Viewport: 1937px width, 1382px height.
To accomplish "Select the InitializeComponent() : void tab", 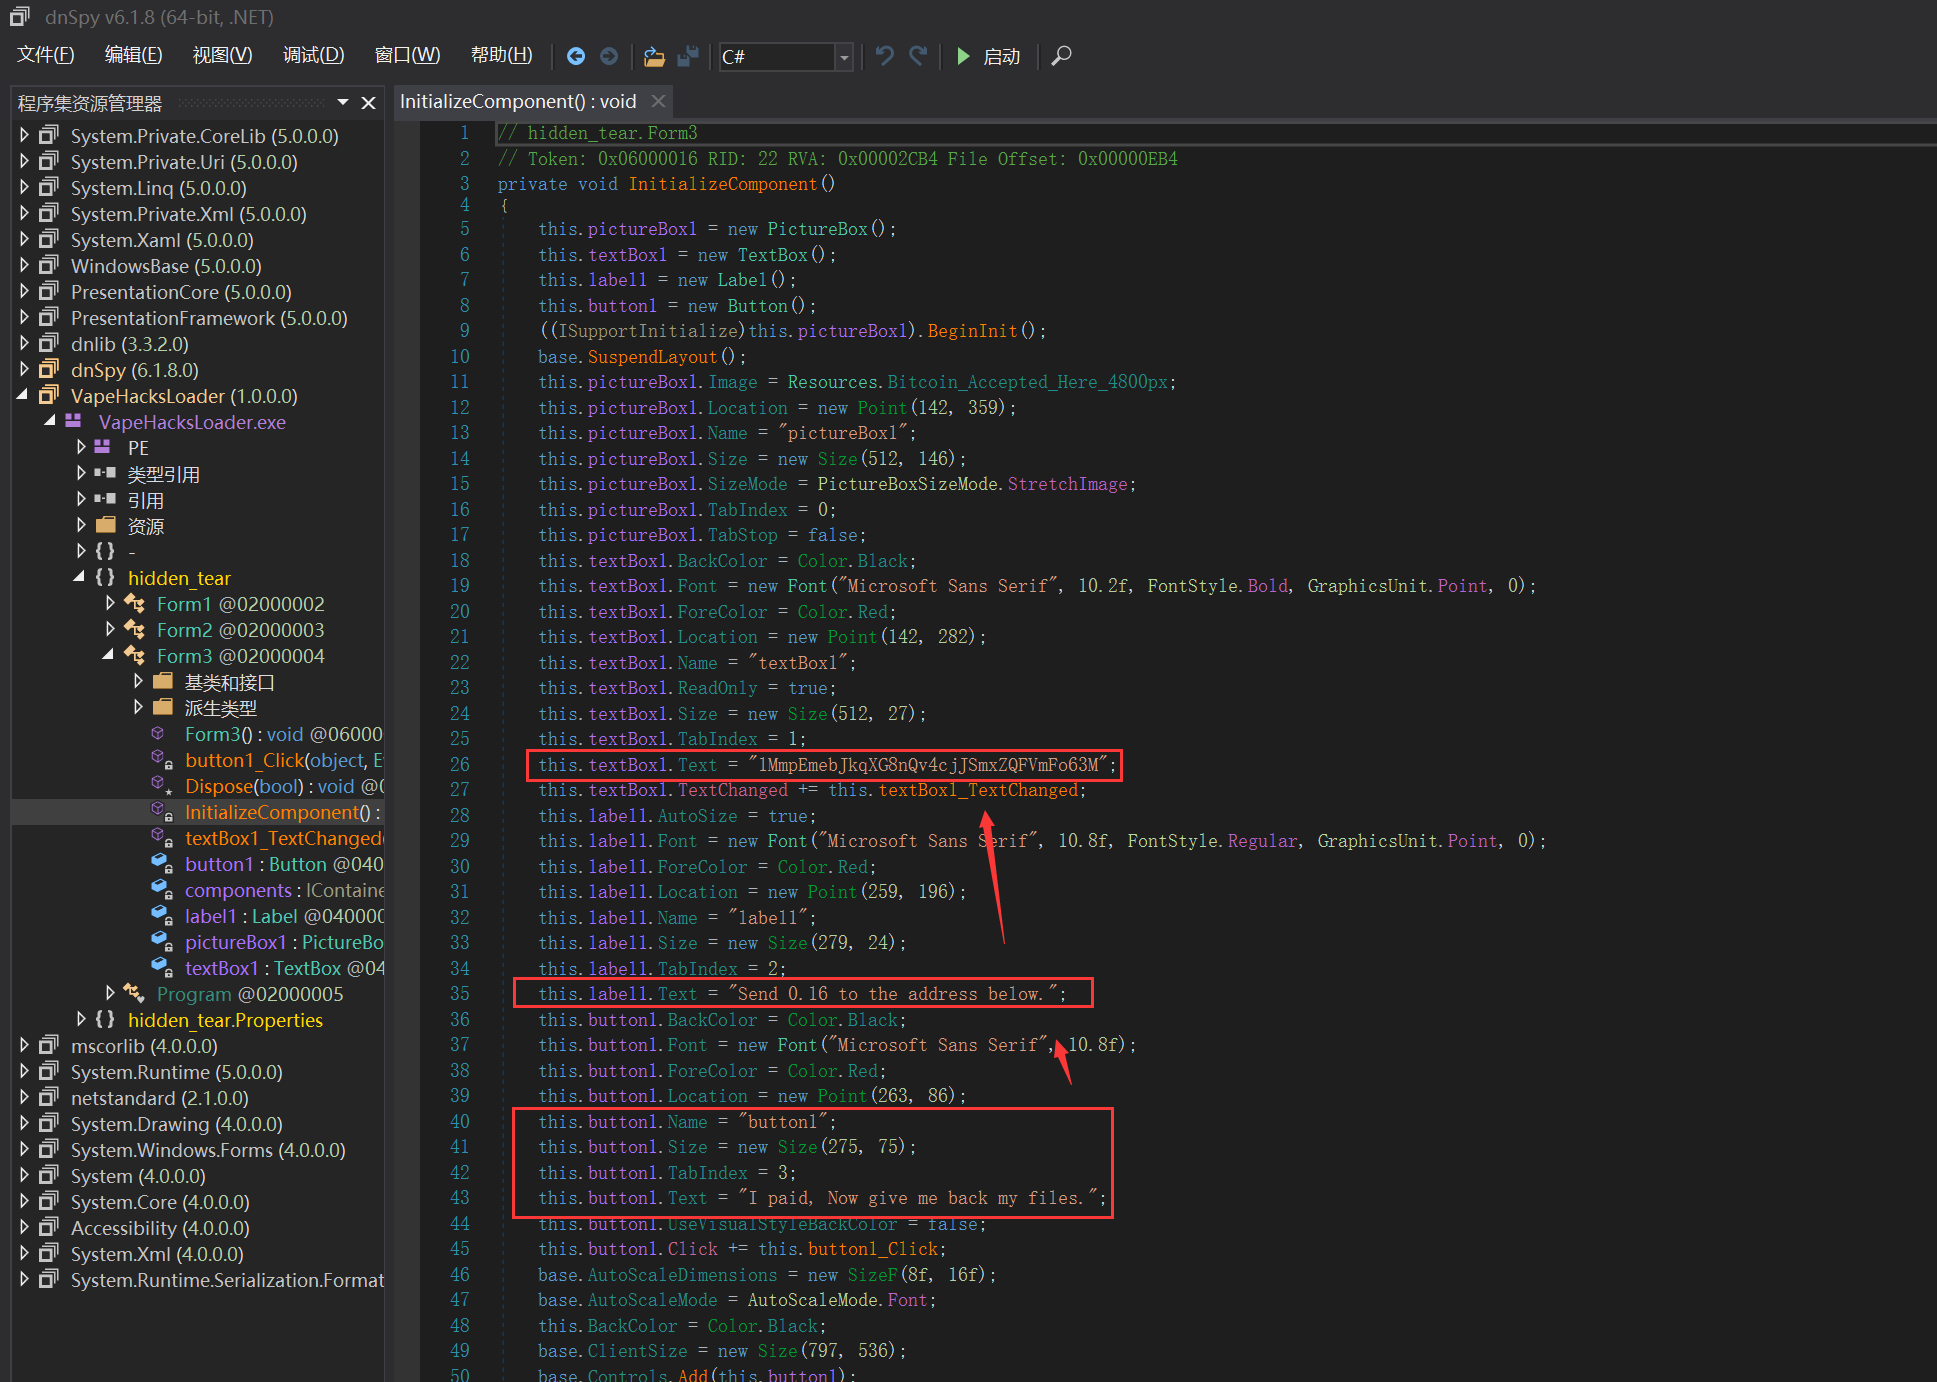I will click(x=518, y=101).
